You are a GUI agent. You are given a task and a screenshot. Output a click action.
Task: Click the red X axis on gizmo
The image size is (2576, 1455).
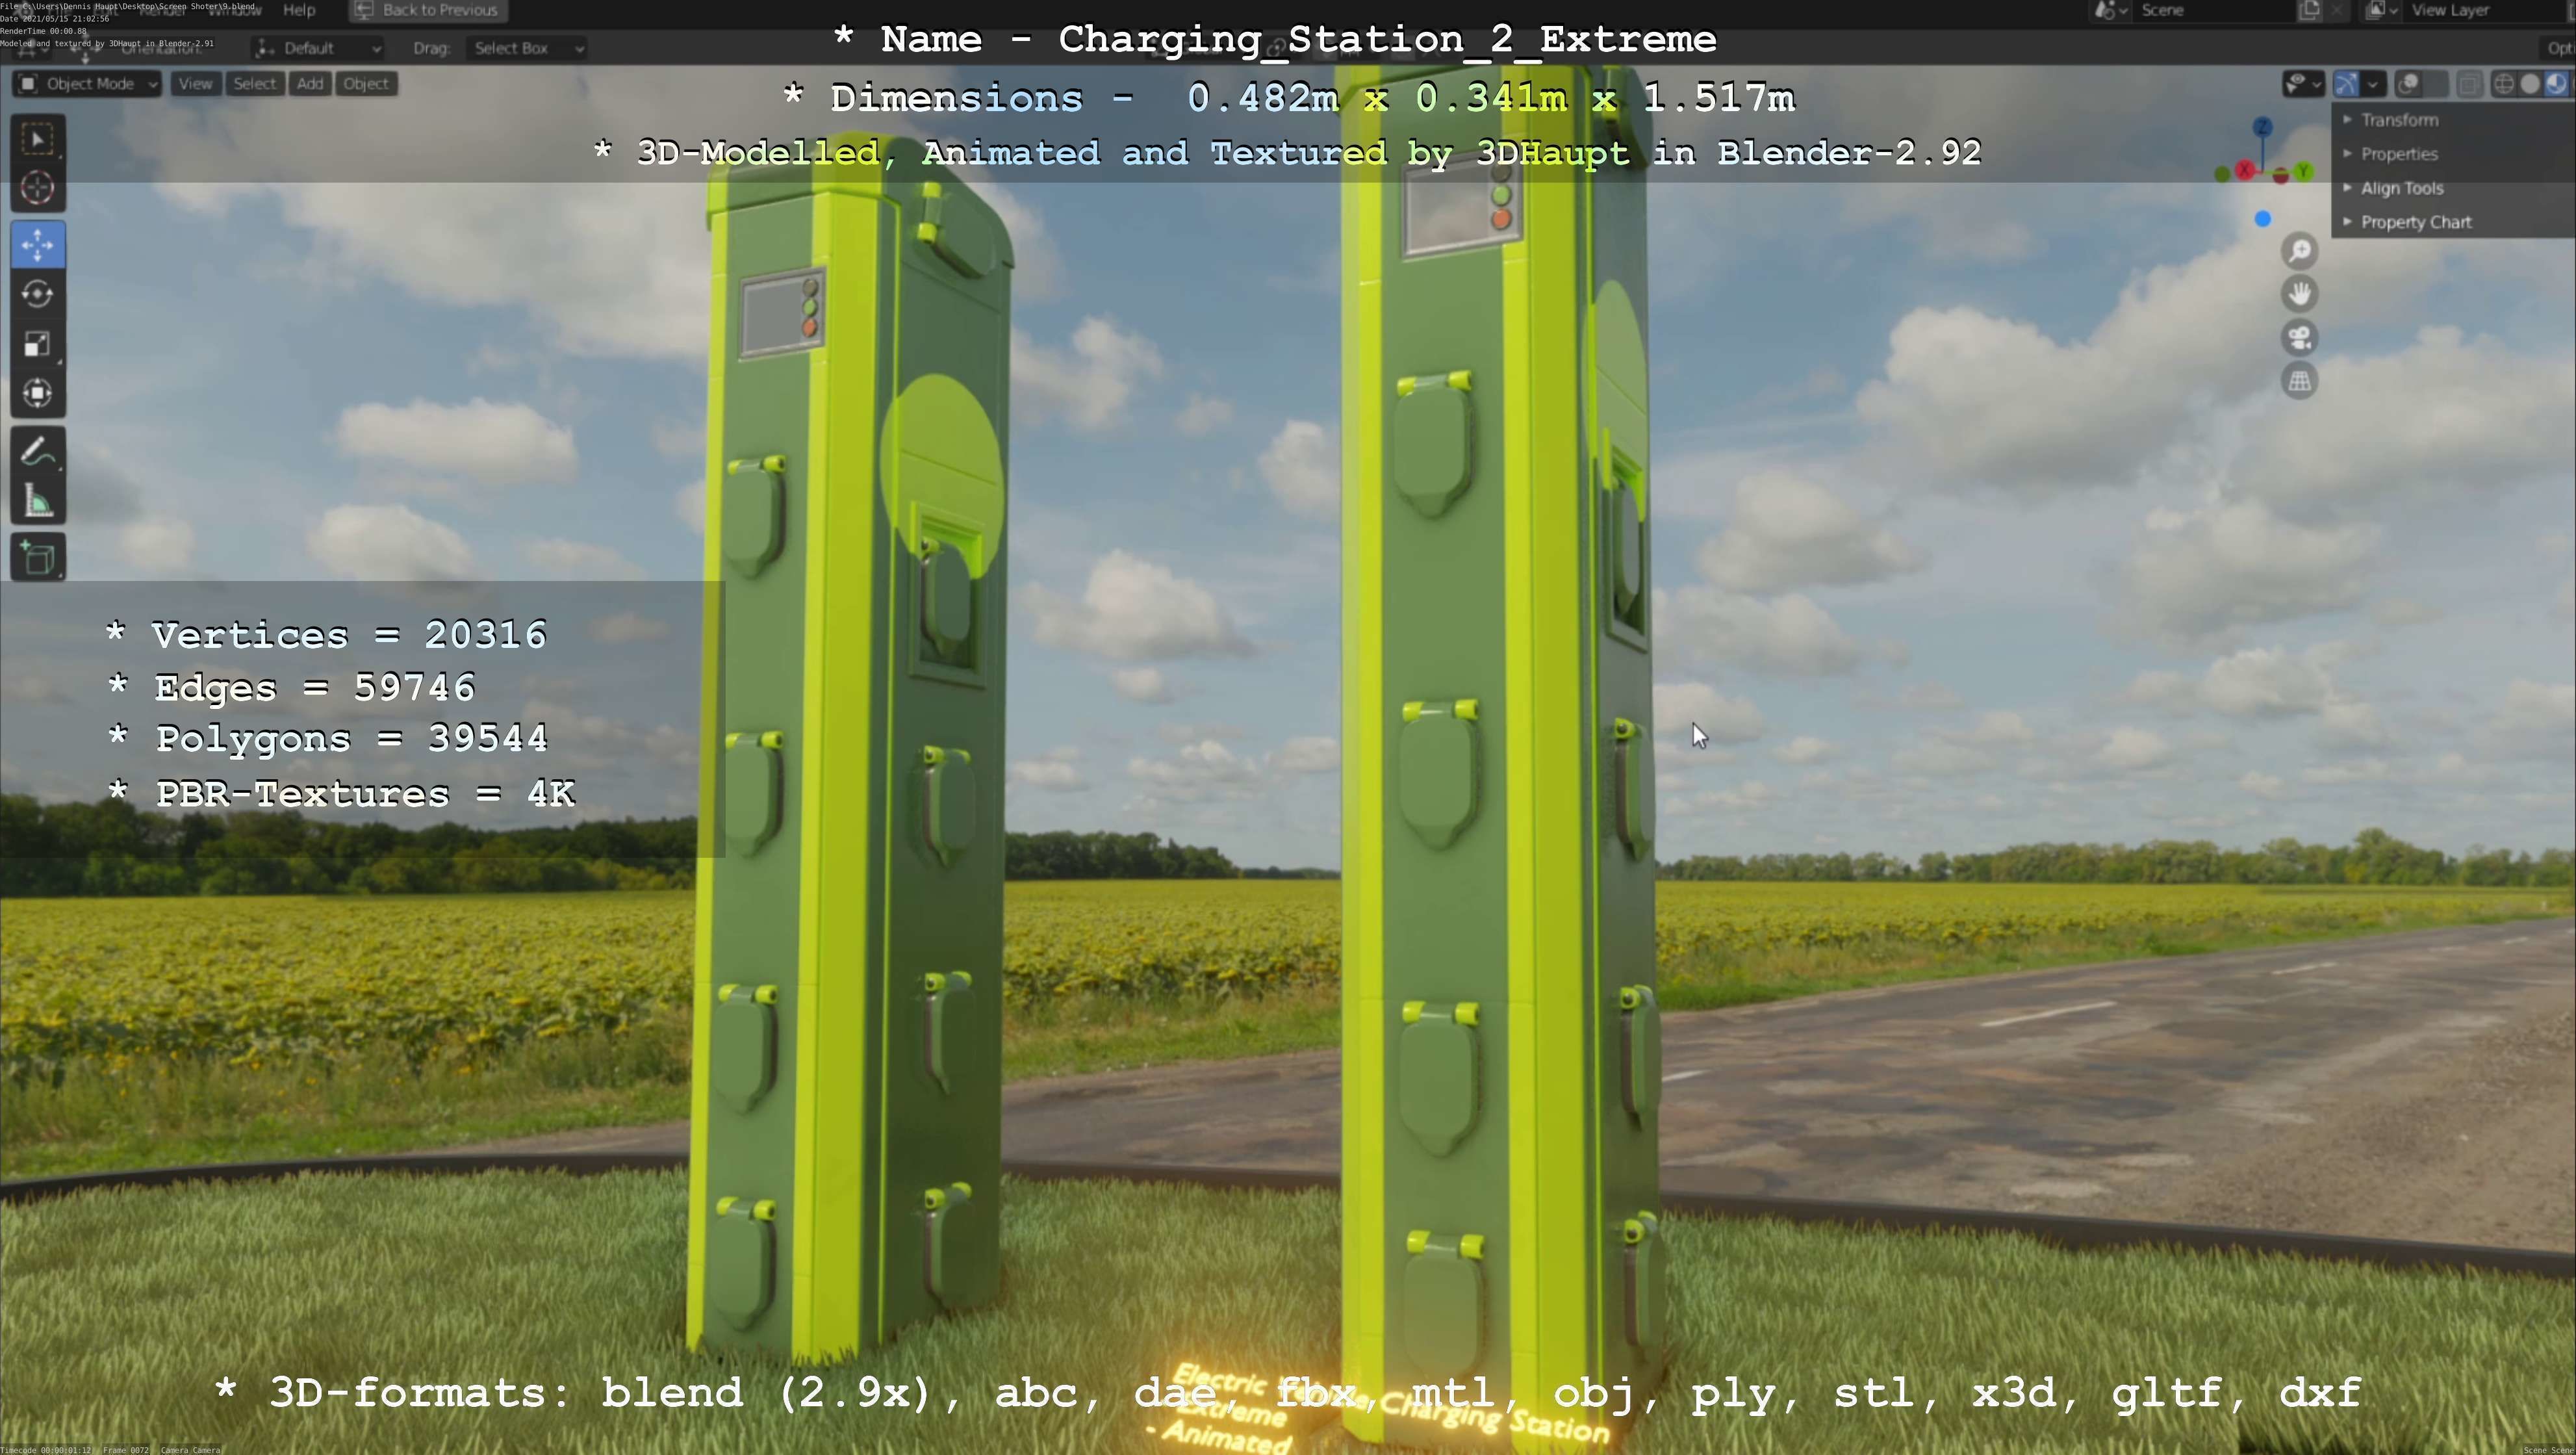tap(2245, 170)
